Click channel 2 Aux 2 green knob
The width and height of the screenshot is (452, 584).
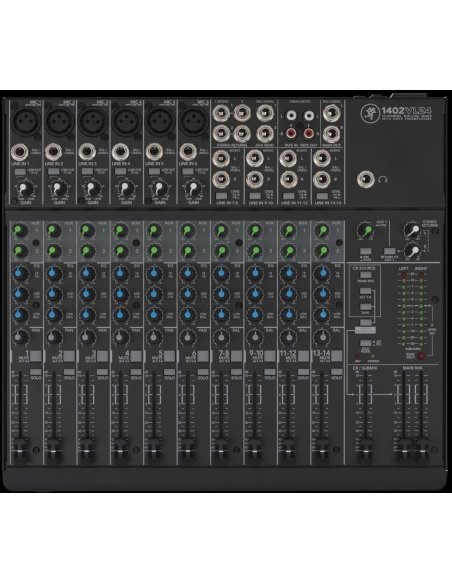(54, 251)
